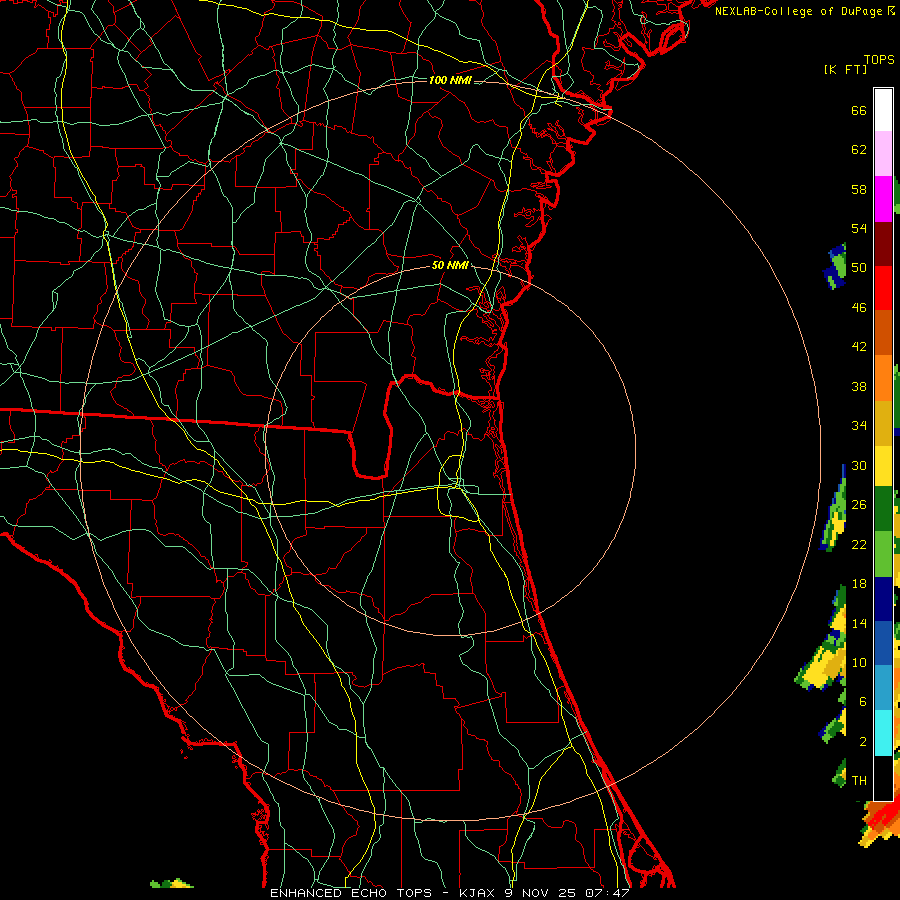Click the '30' legend value
The image size is (900, 900).
[859, 465]
